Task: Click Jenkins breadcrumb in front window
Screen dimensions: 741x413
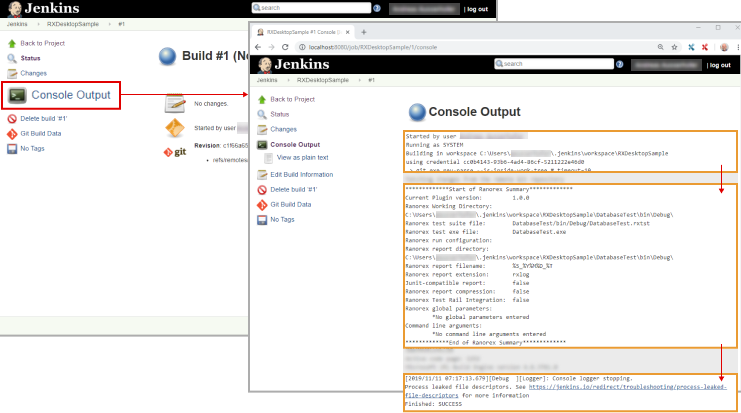Action: (267, 80)
